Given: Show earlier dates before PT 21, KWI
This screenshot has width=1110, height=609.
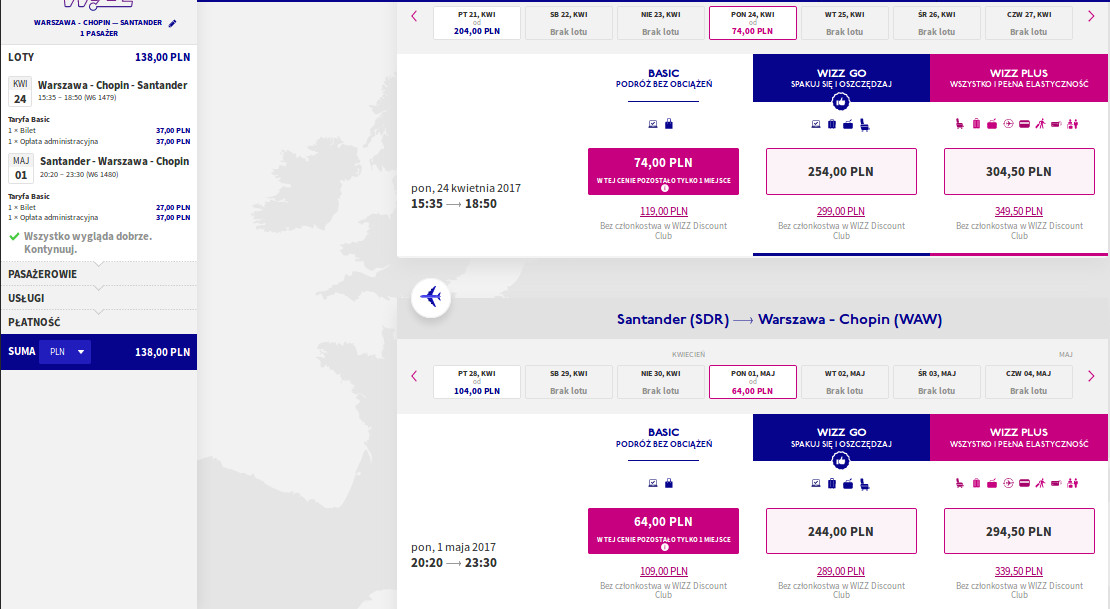Looking at the screenshot, I should tap(414, 16).
